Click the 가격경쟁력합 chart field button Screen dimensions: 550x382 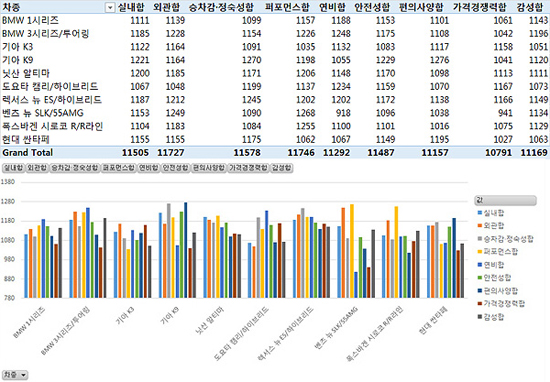point(248,168)
